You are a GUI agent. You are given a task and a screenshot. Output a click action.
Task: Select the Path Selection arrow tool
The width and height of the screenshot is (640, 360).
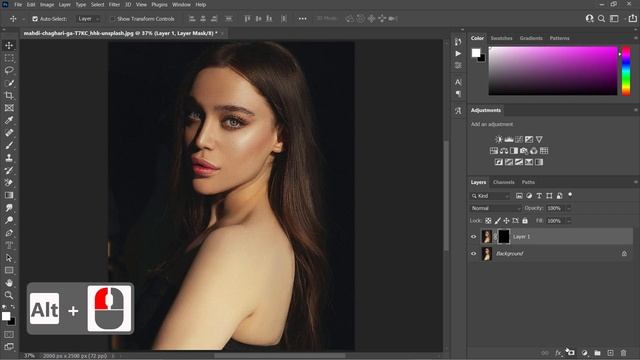[x=9, y=258]
